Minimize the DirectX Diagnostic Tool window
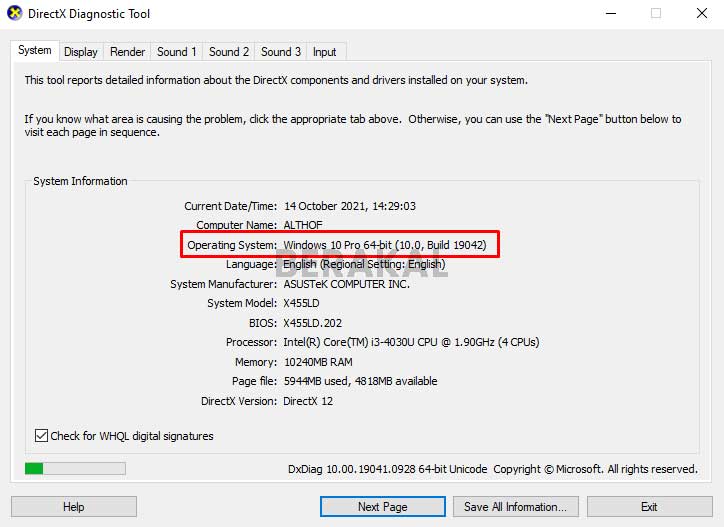This screenshot has height=527, width=724. pyautogui.click(x=610, y=14)
